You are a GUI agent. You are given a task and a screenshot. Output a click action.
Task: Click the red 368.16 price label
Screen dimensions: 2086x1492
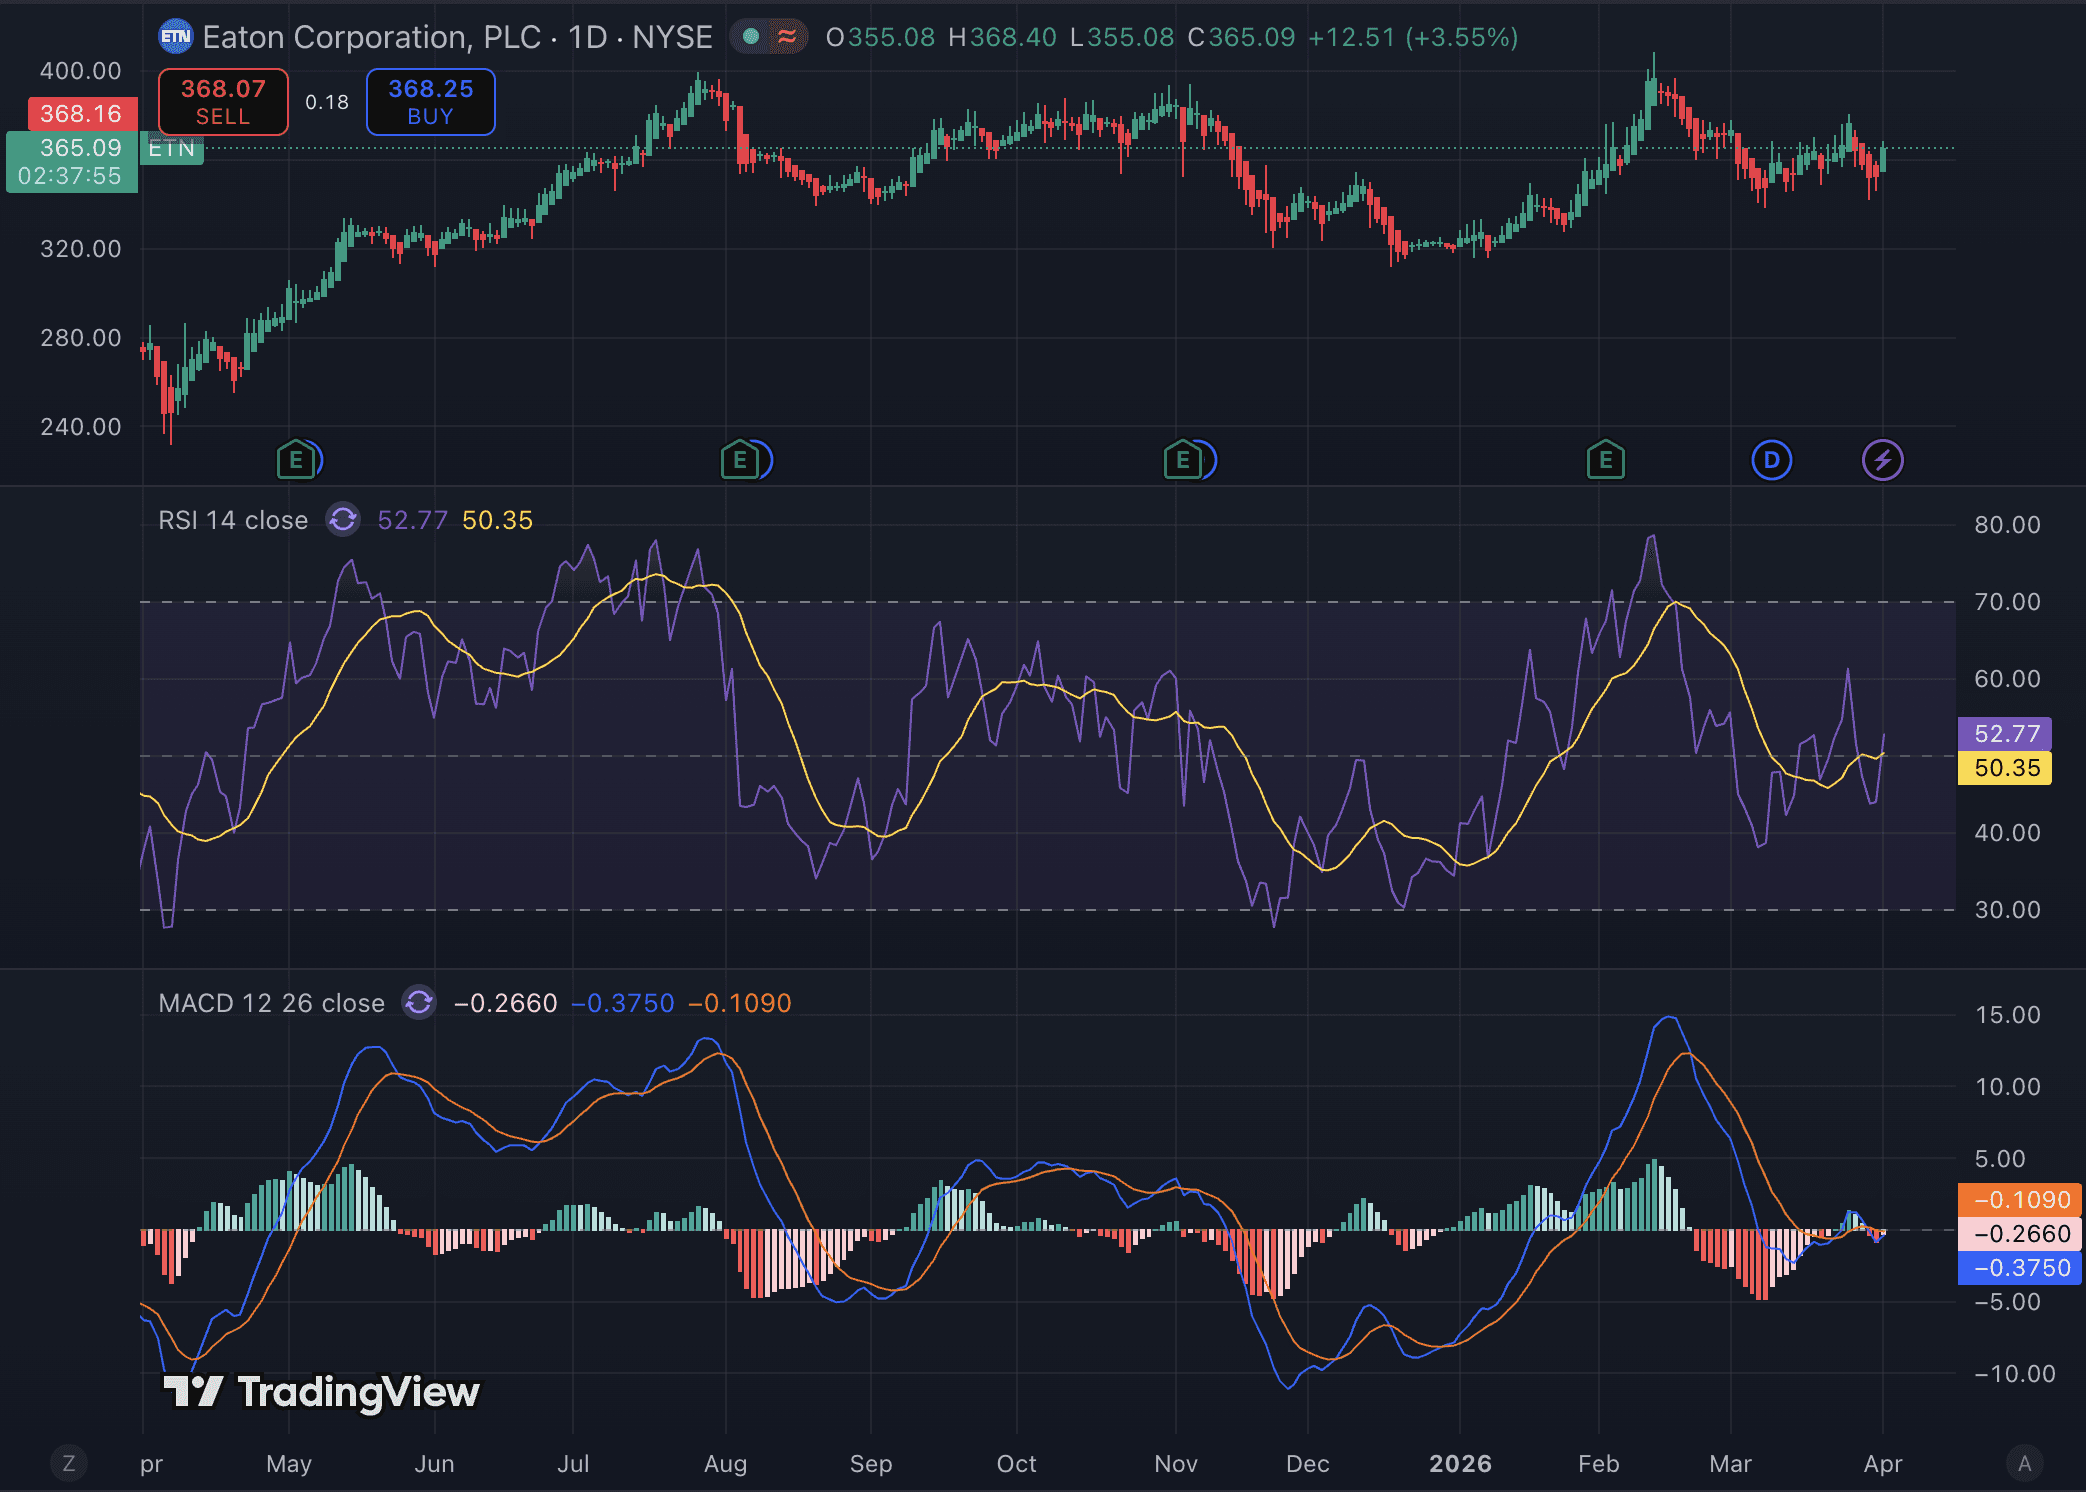coord(81,114)
